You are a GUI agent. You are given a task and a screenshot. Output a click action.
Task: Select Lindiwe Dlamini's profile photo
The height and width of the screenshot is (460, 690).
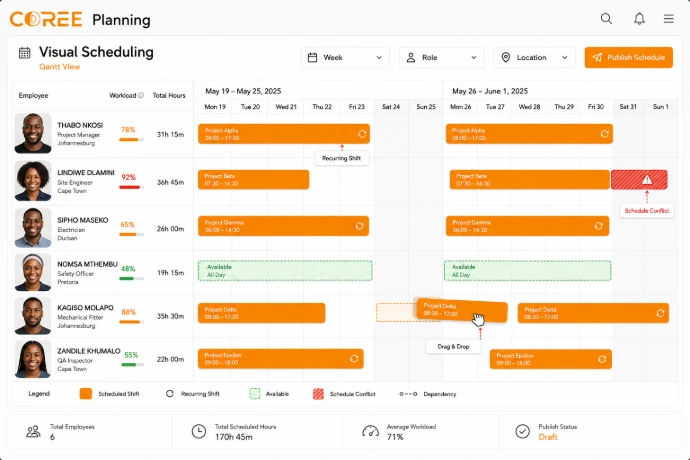pos(33,180)
